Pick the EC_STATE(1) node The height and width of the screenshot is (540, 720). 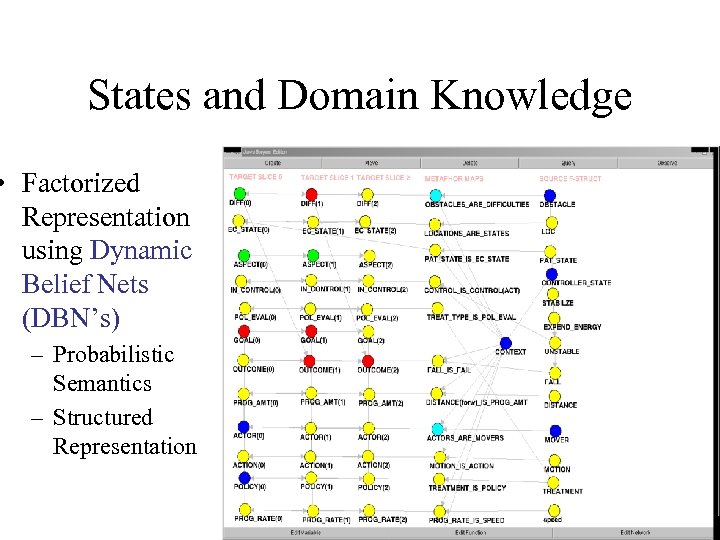(312, 223)
